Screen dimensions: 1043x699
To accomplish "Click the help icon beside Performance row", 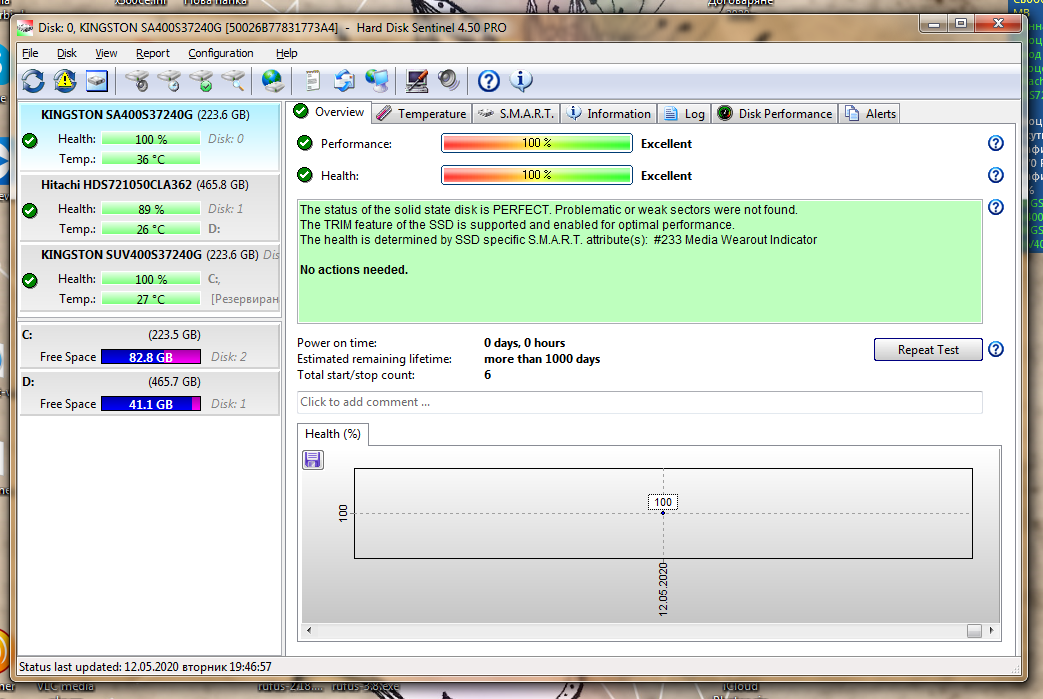I will [996, 143].
